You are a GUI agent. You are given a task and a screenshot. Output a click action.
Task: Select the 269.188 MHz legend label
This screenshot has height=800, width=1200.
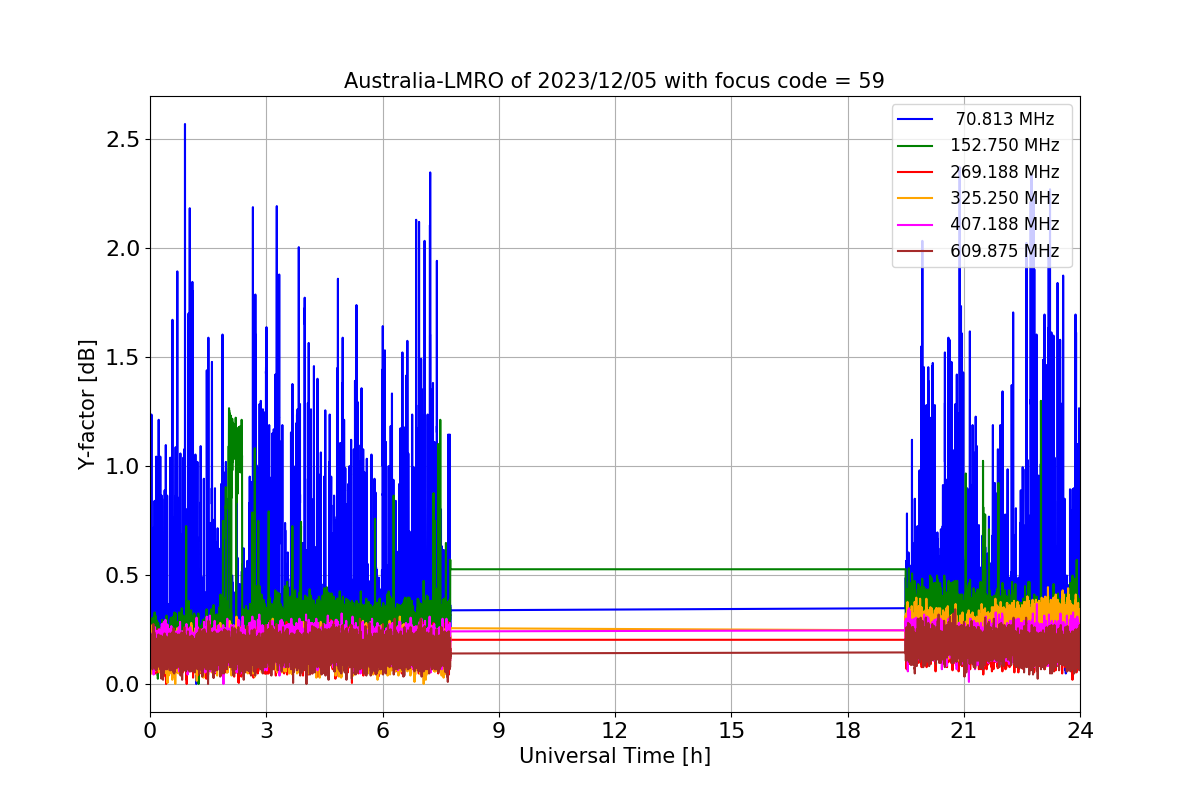(x=1005, y=172)
